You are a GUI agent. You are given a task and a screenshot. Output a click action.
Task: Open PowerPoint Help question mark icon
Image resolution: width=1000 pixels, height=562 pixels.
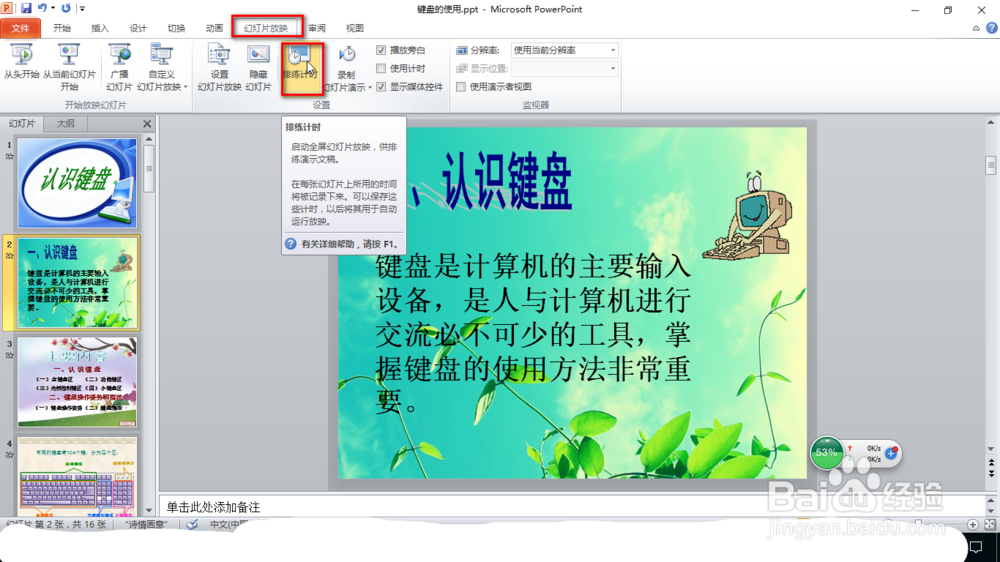pyautogui.click(x=992, y=28)
